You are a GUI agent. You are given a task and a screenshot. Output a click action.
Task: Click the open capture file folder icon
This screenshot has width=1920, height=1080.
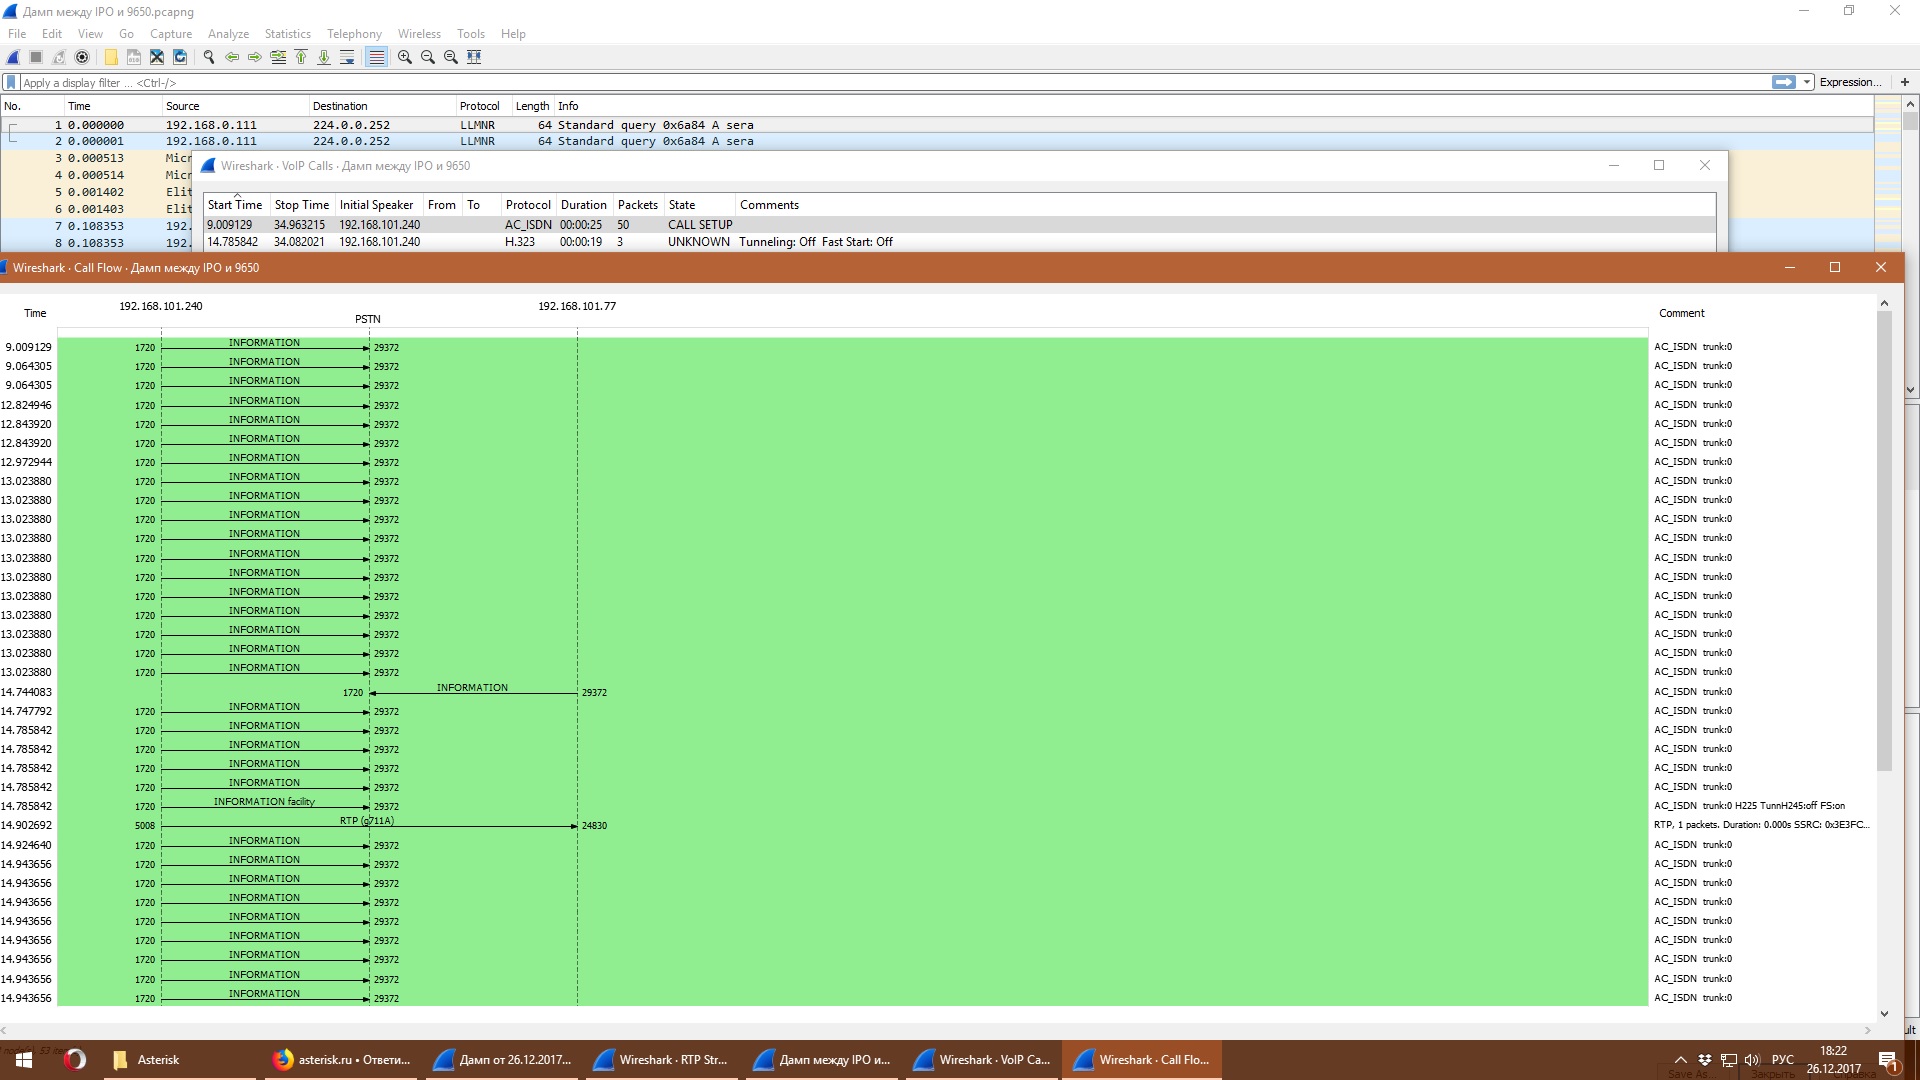[x=111, y=57]
